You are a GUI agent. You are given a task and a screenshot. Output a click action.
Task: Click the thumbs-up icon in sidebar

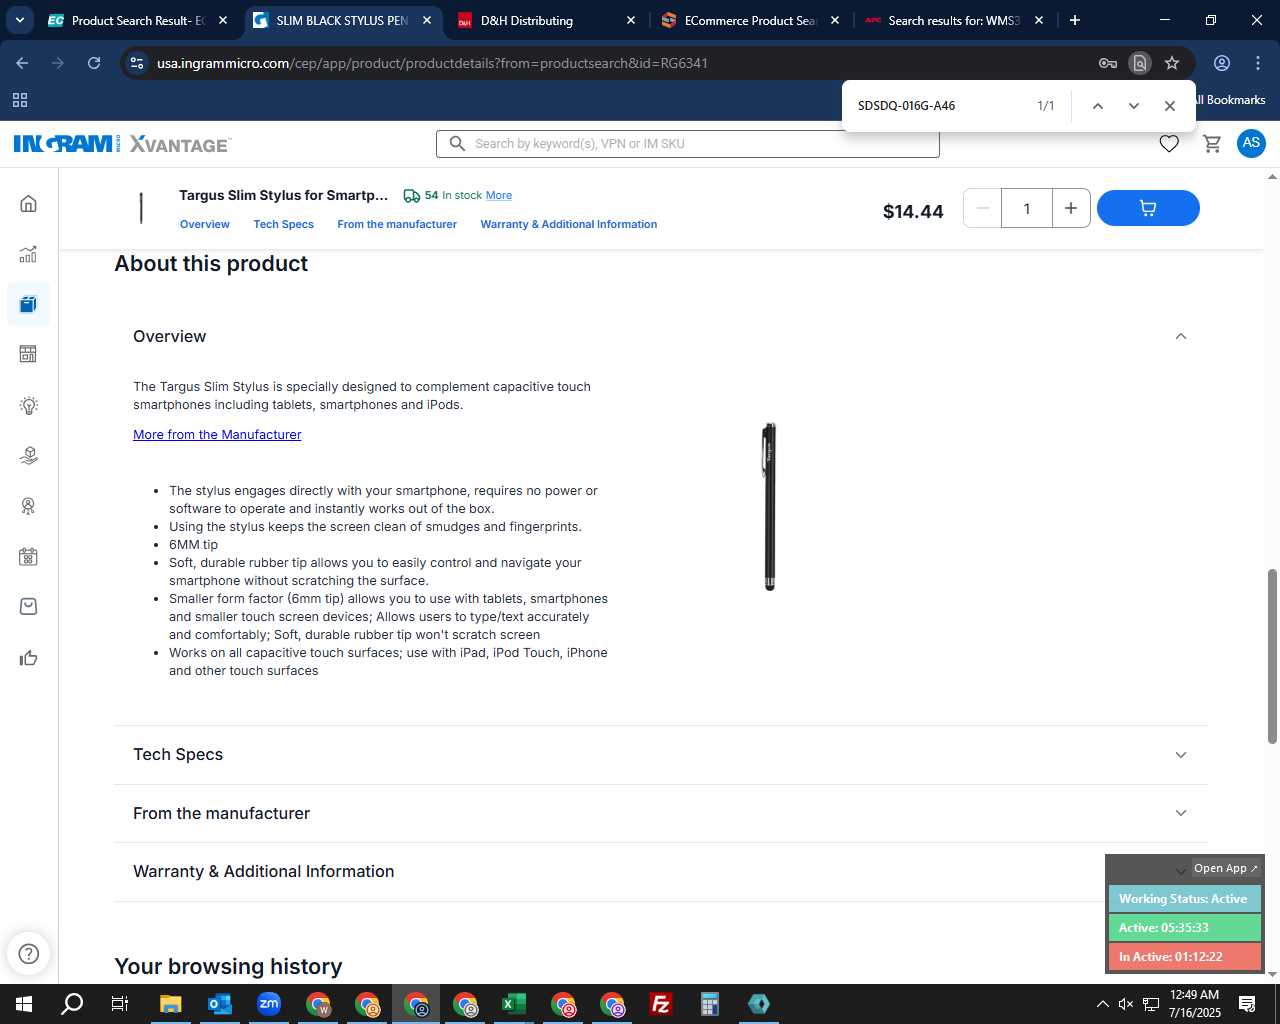coord(28,658)
